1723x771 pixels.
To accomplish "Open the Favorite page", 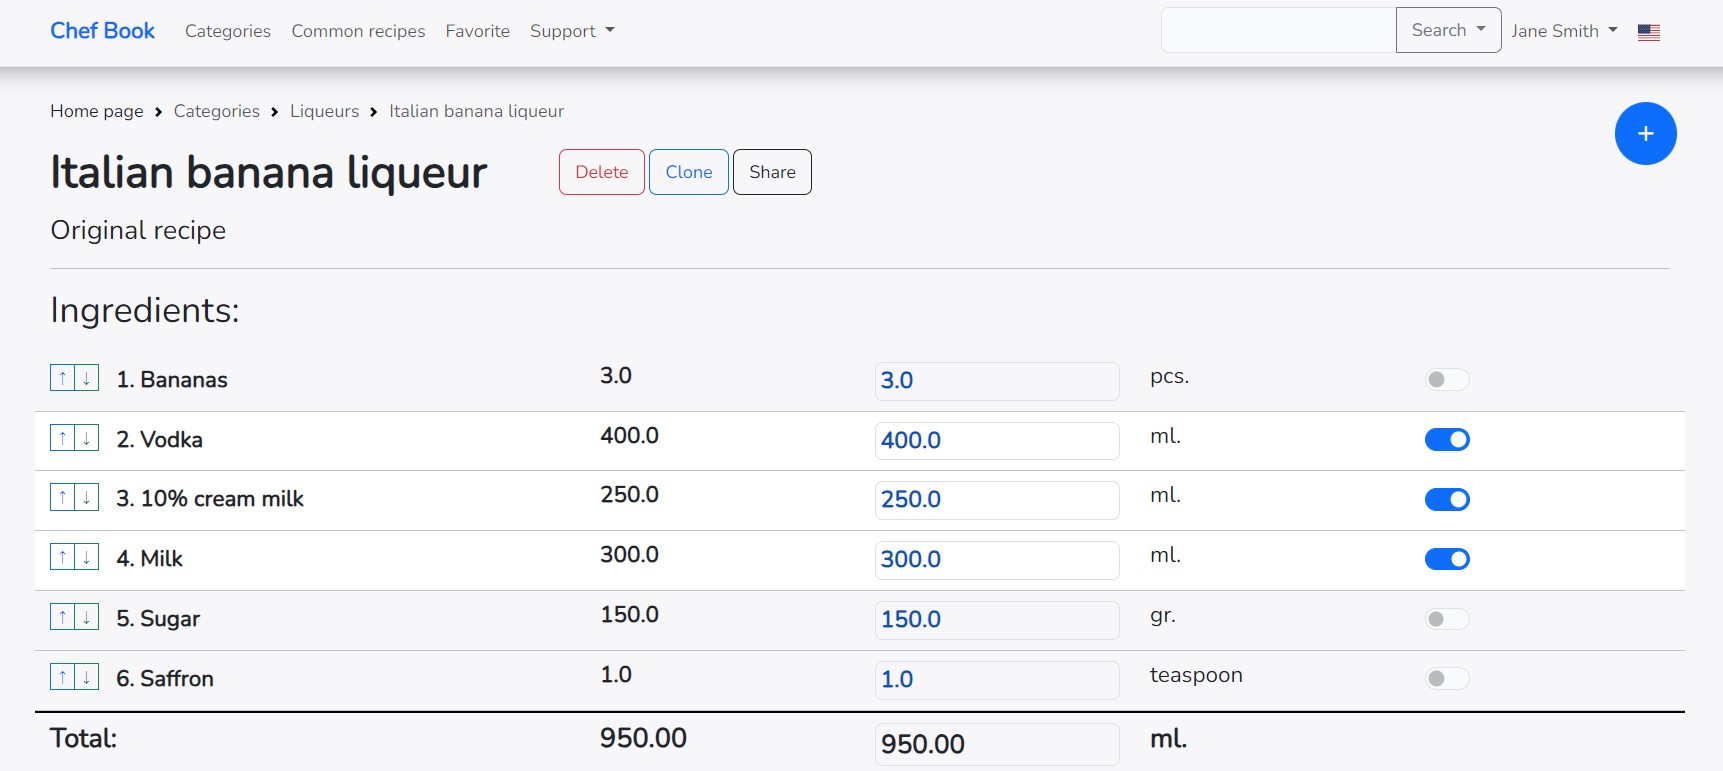I will coord(477,31).
